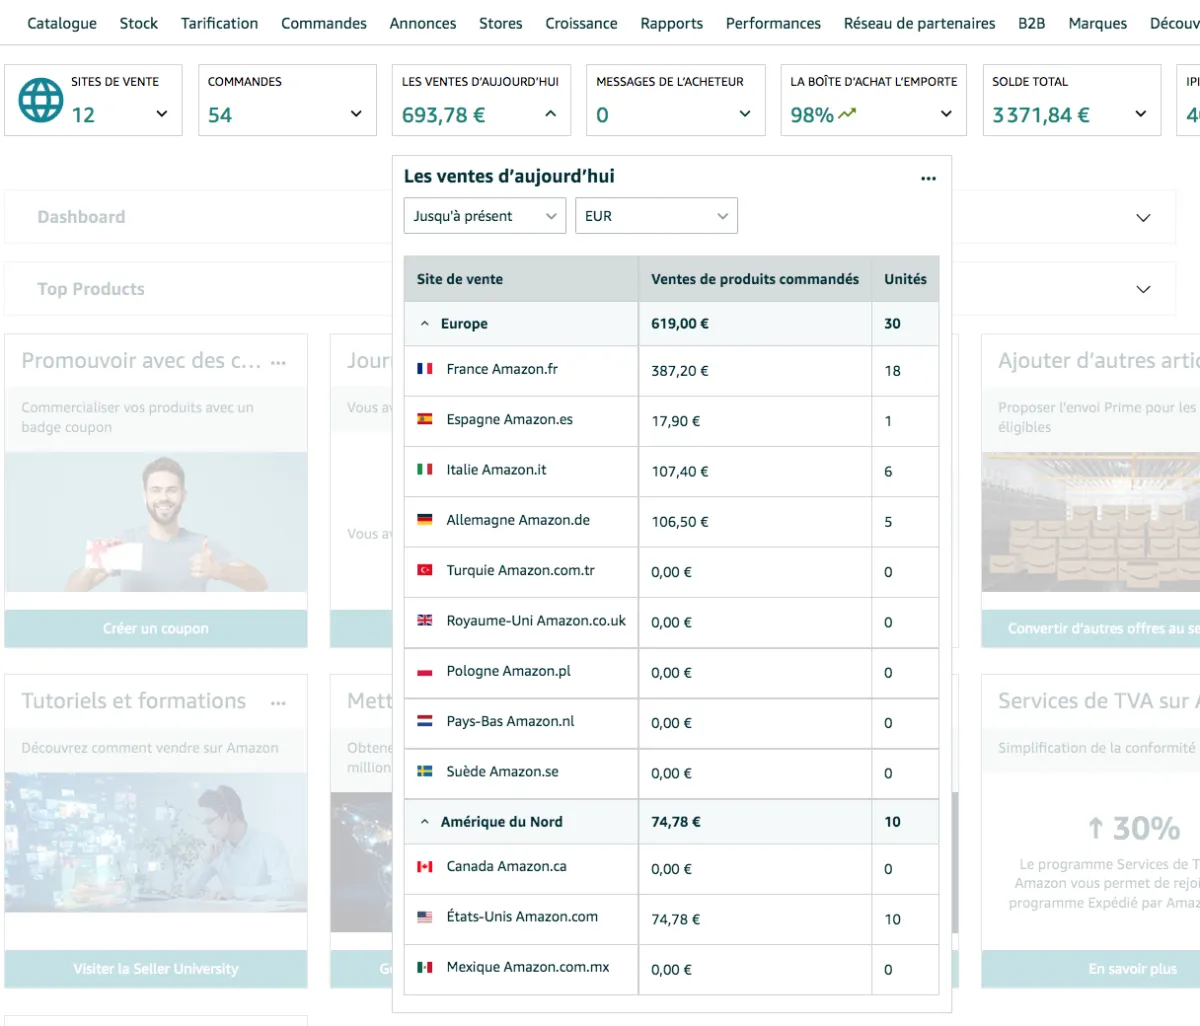
Task: Open Royaume-Uni Amazon.co.uk marketplace link
Action: pos(536,620)
